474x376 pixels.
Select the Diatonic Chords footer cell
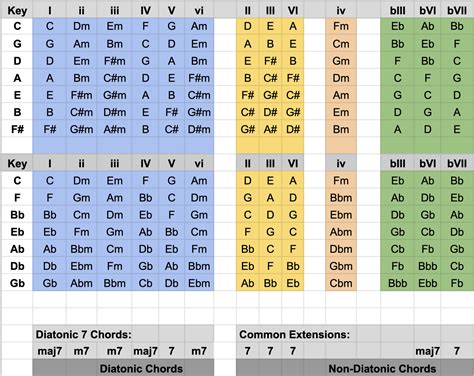tap(141, 368)
